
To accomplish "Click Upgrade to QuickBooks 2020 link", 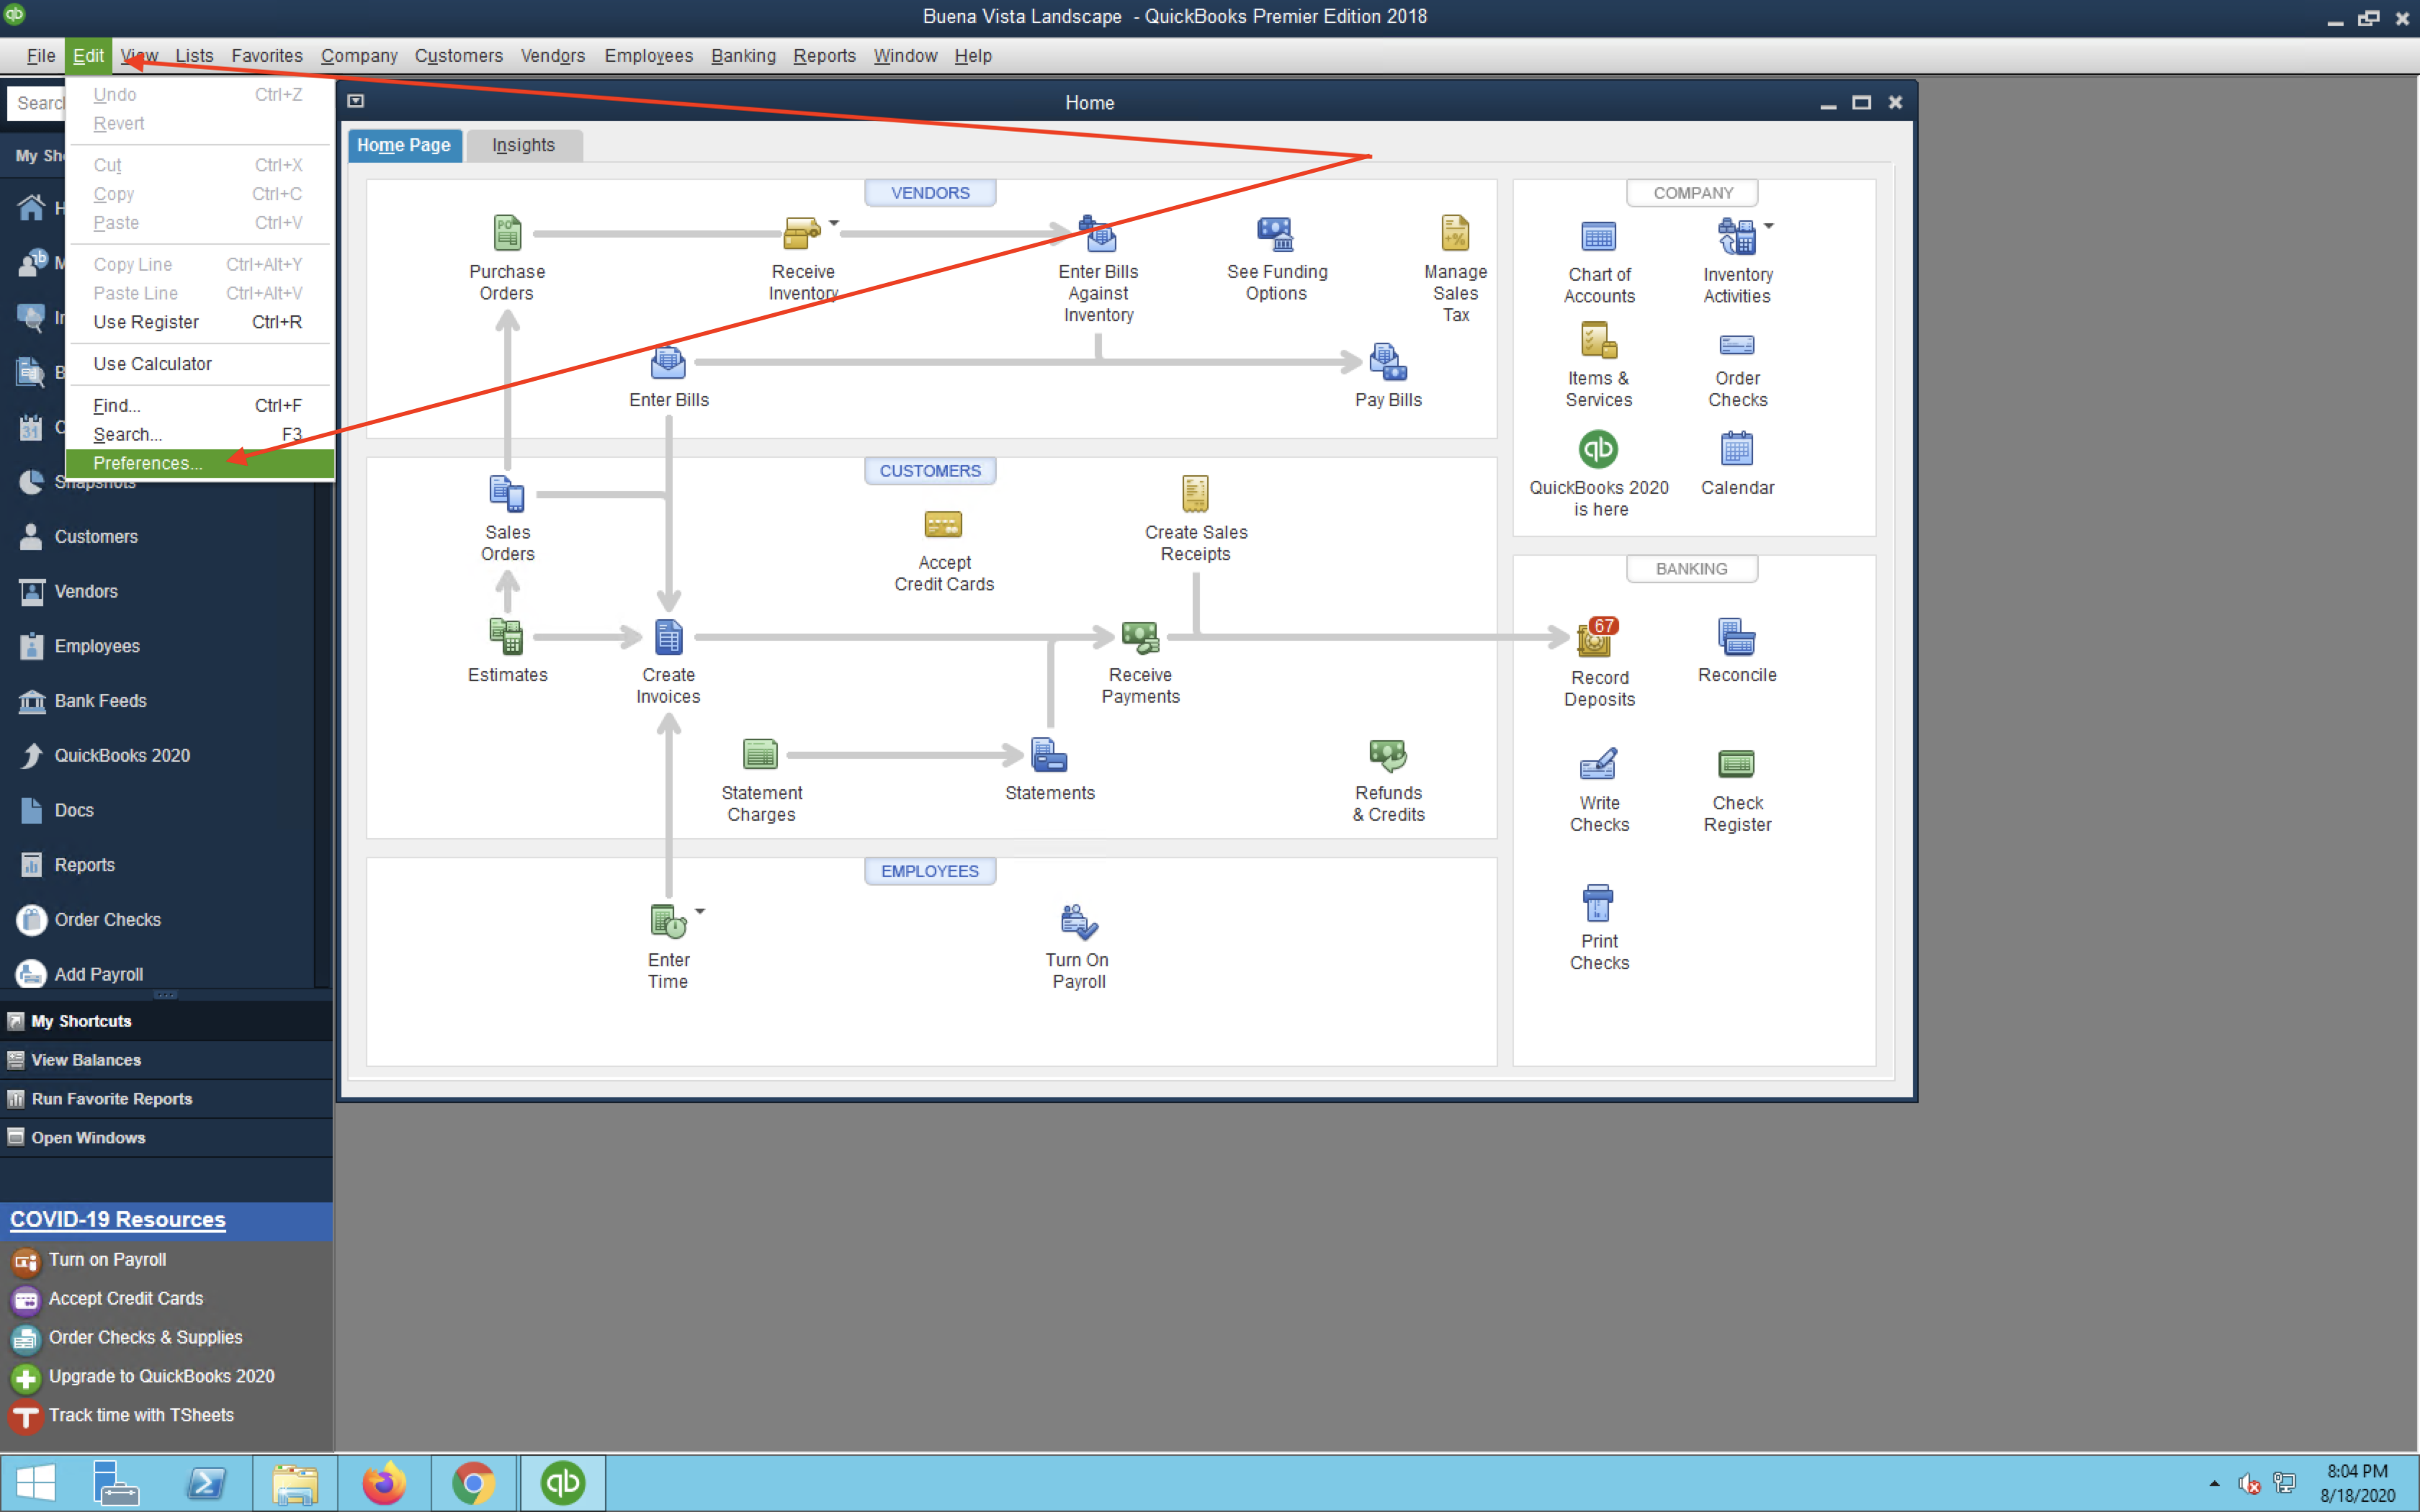I will (x=161, y=1376).
